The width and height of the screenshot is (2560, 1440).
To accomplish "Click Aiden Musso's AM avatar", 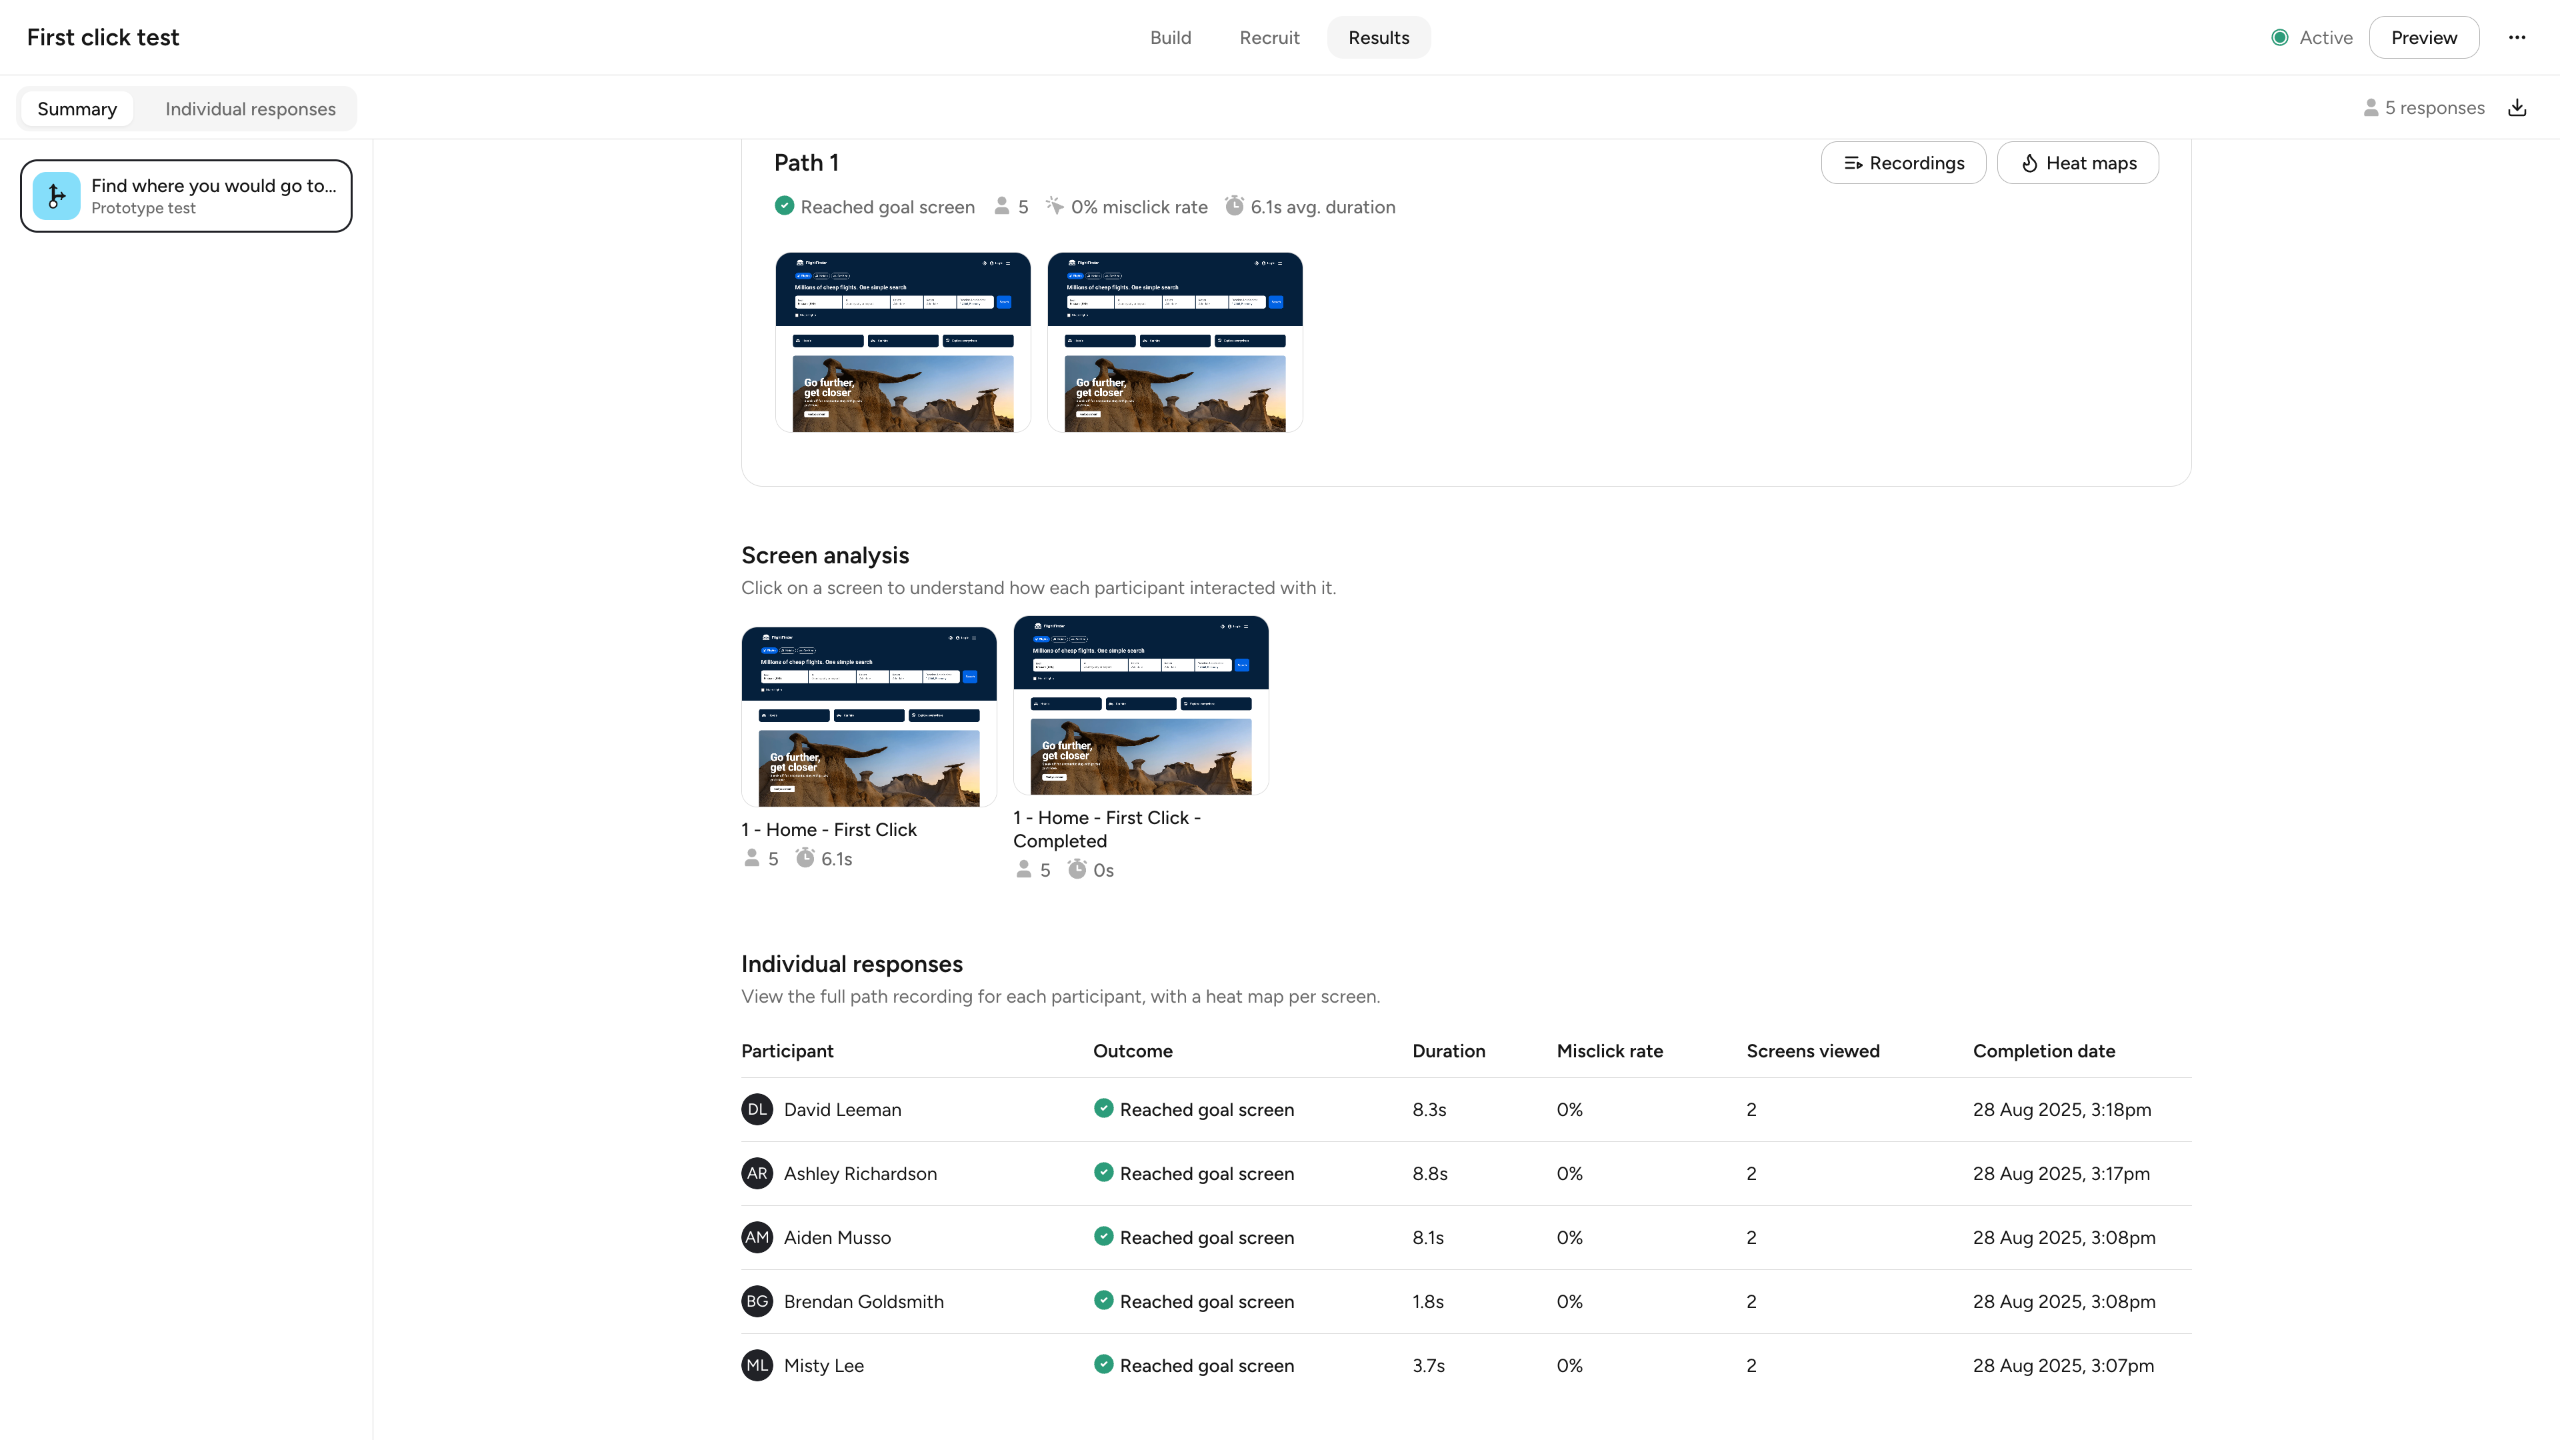I will (x=757, y=1237).
